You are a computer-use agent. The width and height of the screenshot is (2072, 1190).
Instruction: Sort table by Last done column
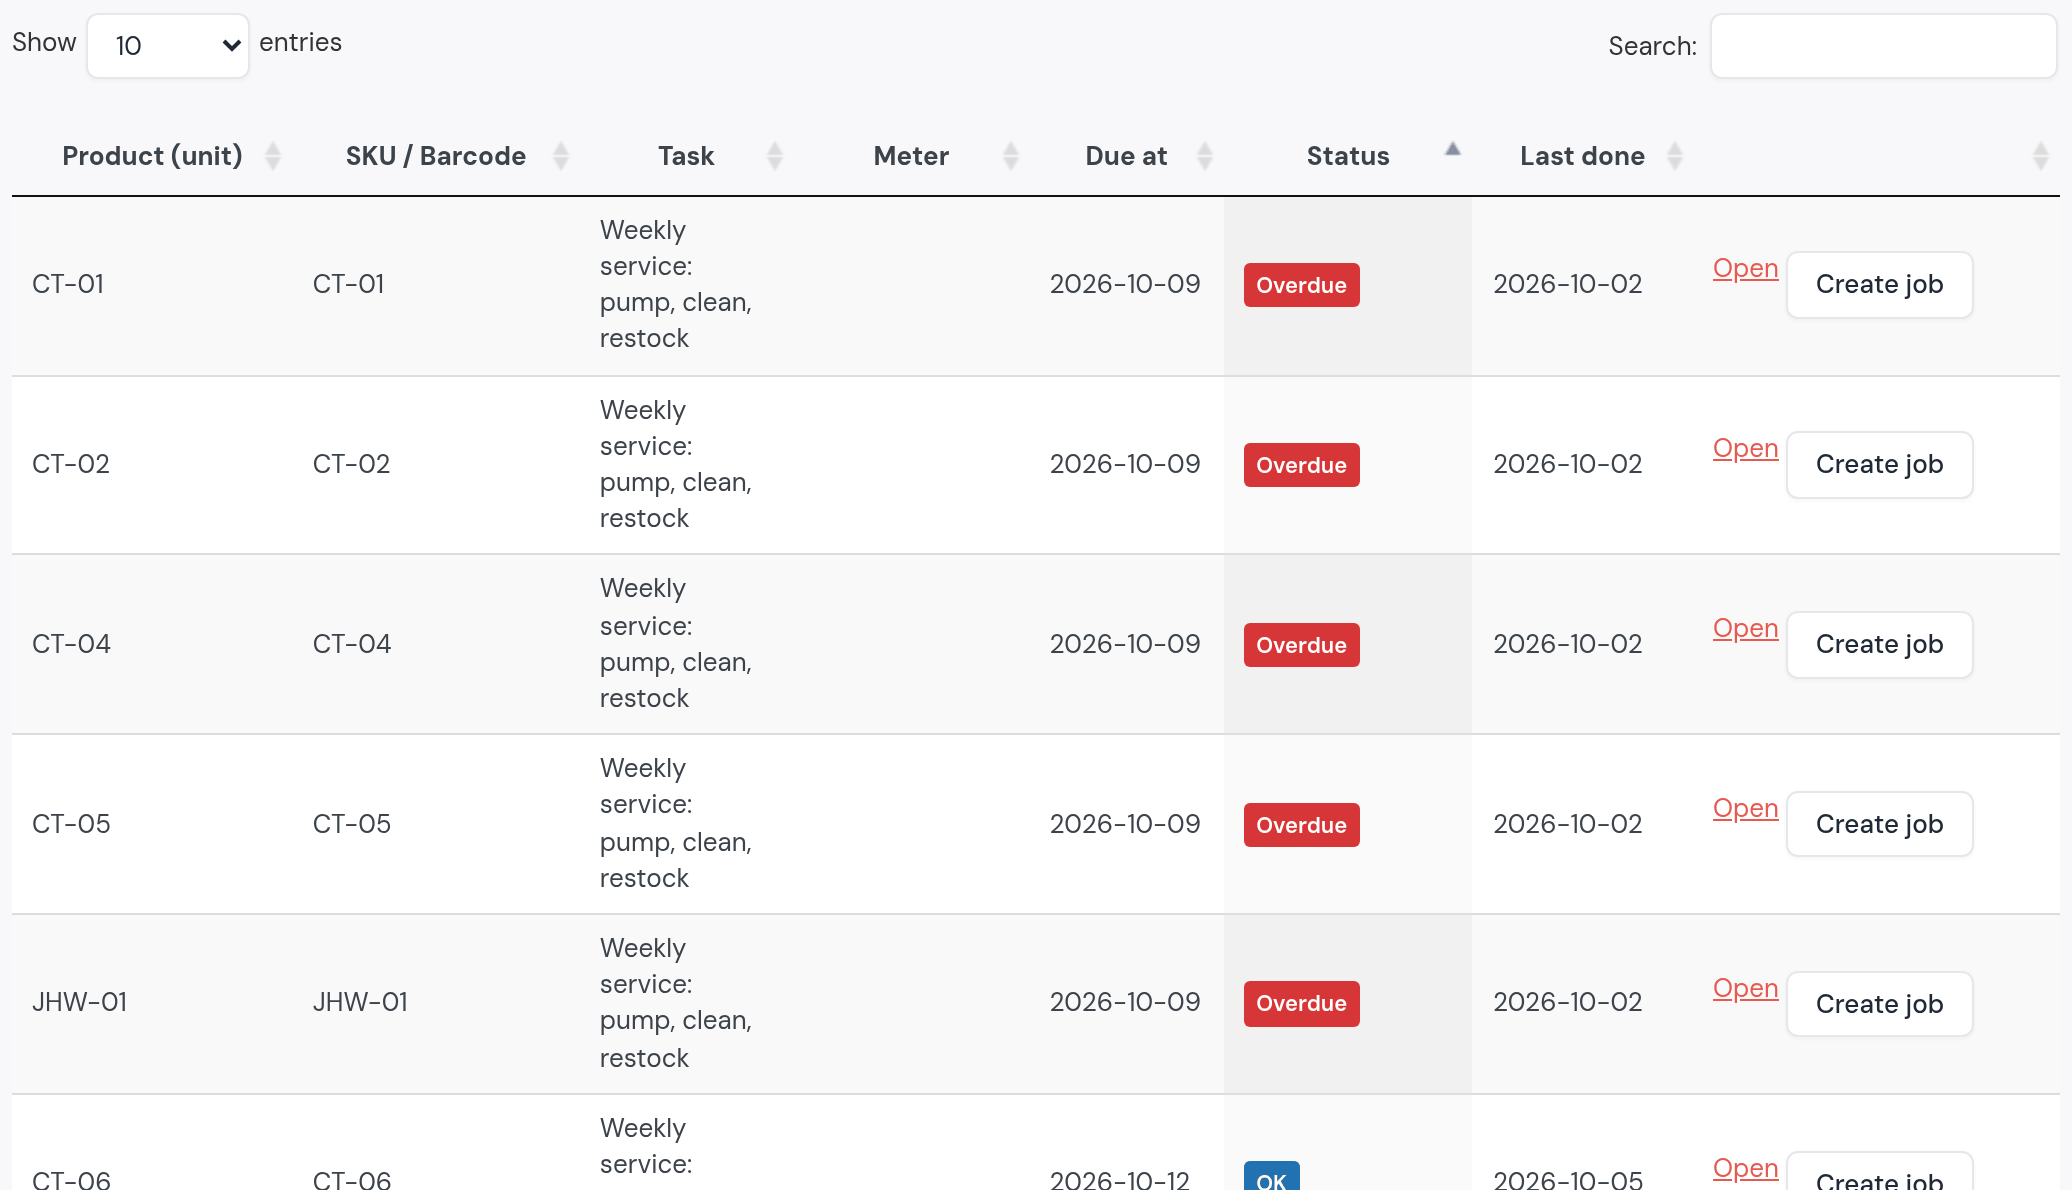click(x=1582, y=156)
